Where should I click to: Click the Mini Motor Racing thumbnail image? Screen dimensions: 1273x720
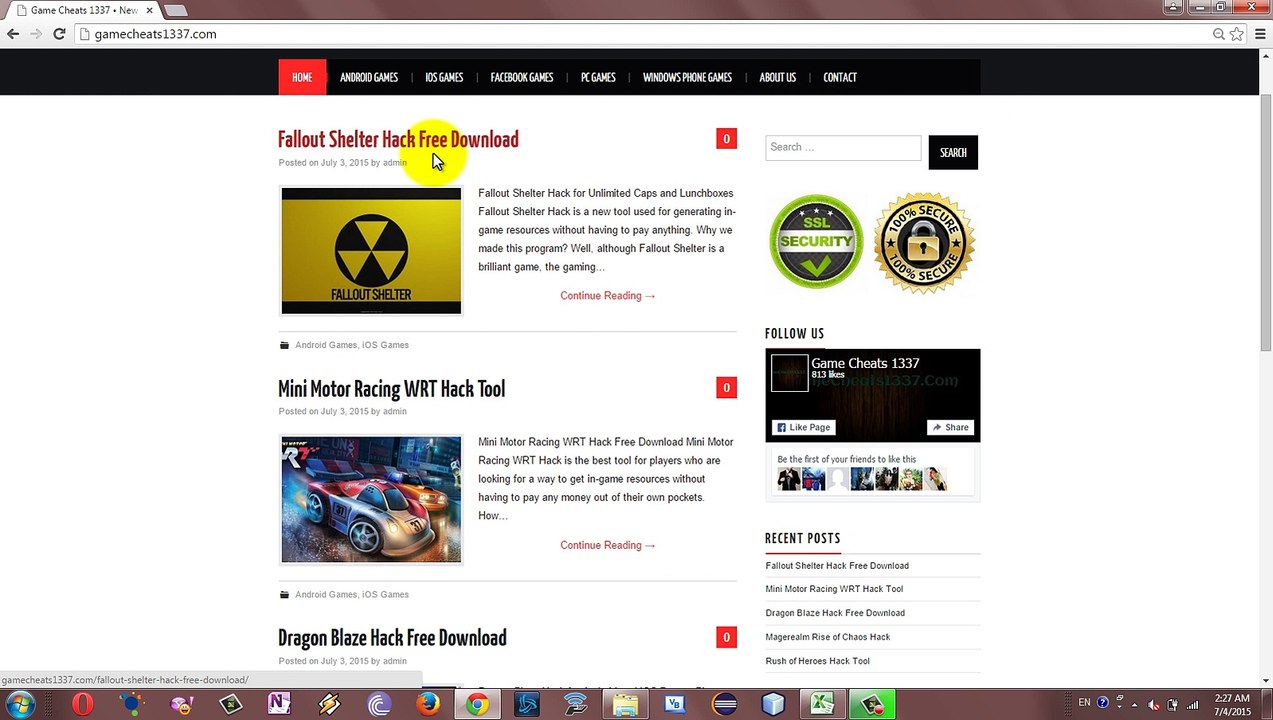[371, 499]
